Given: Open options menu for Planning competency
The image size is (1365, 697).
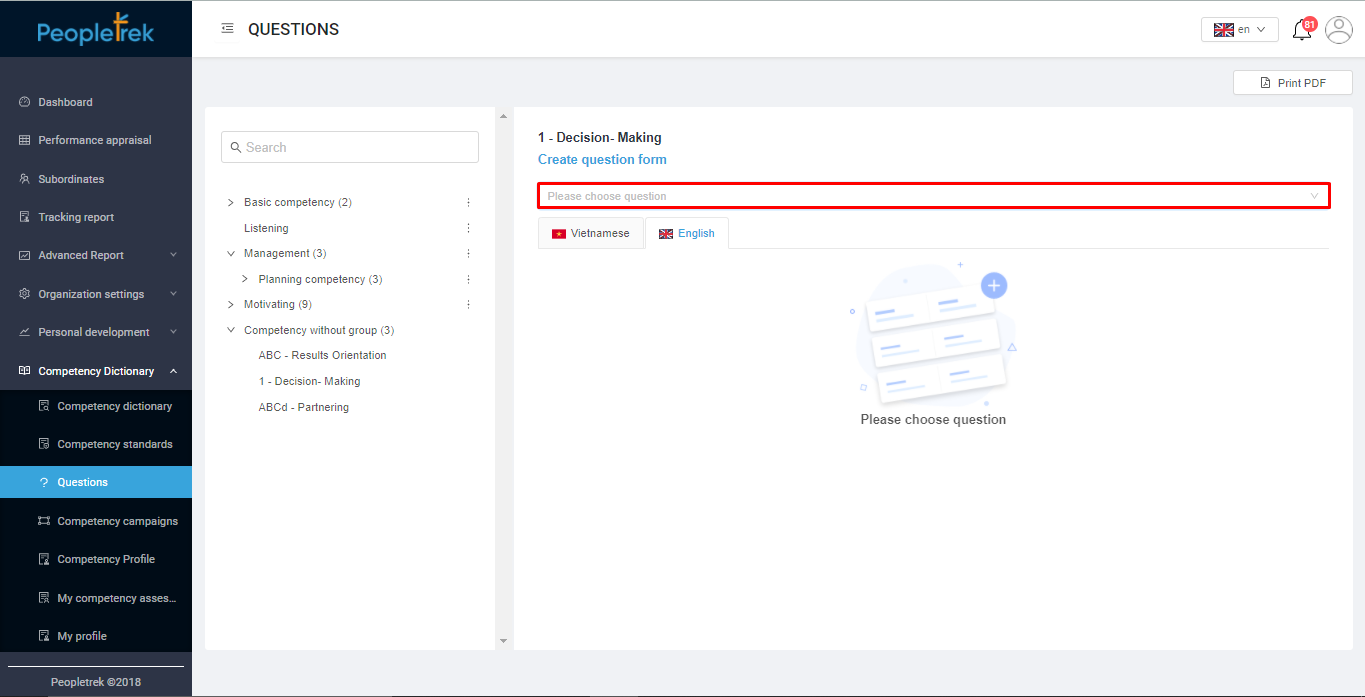Looking at the screenshot, I should point(468,279).
